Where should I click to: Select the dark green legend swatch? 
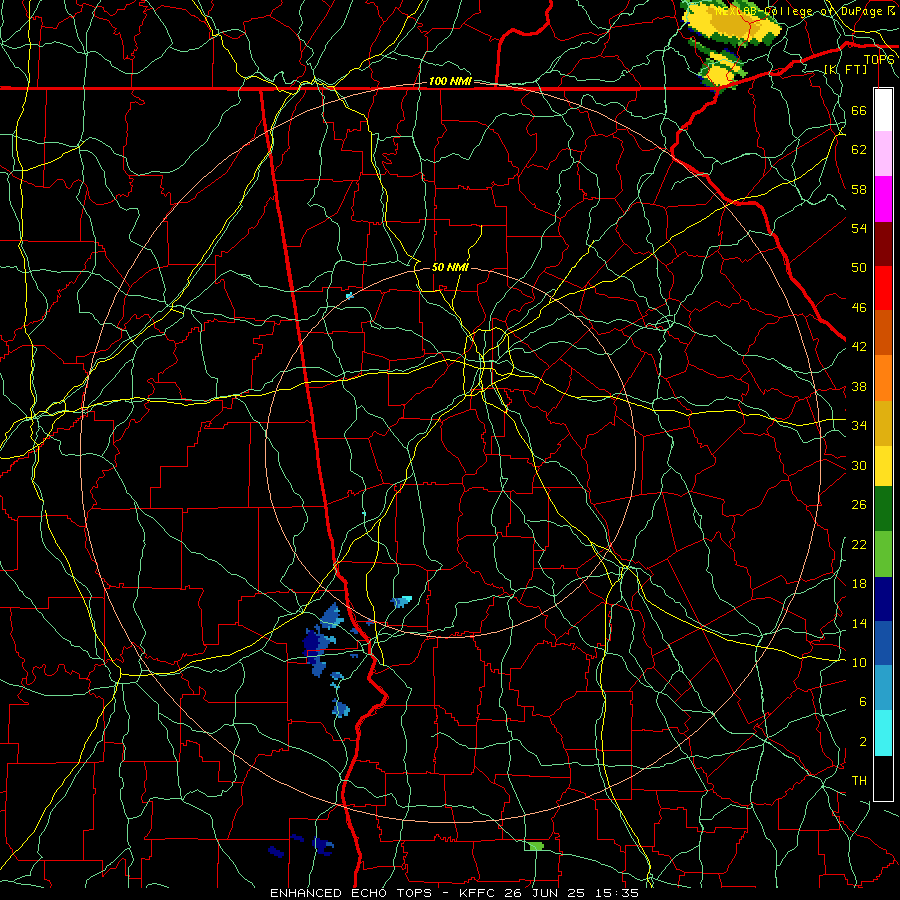883,509
